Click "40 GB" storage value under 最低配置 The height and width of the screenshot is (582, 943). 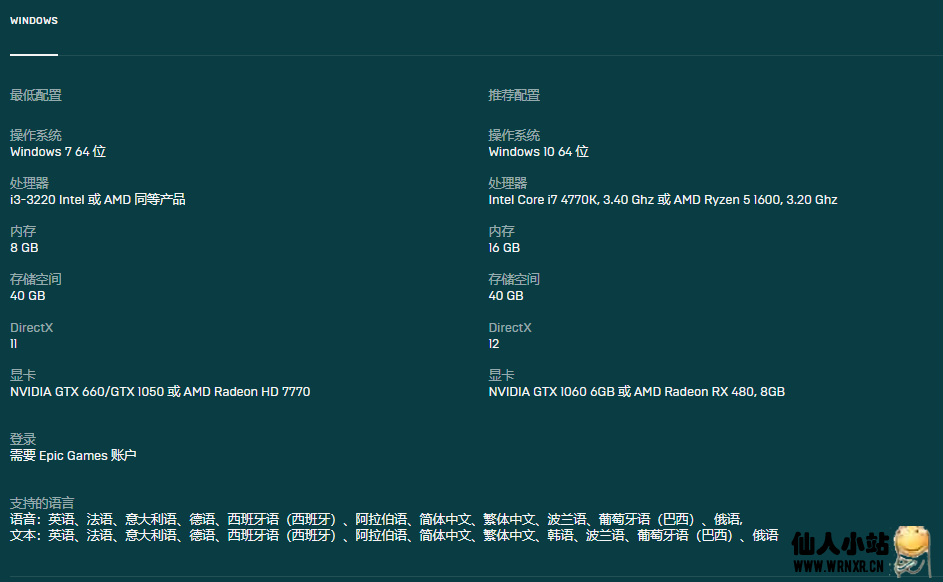coord(28,296)
